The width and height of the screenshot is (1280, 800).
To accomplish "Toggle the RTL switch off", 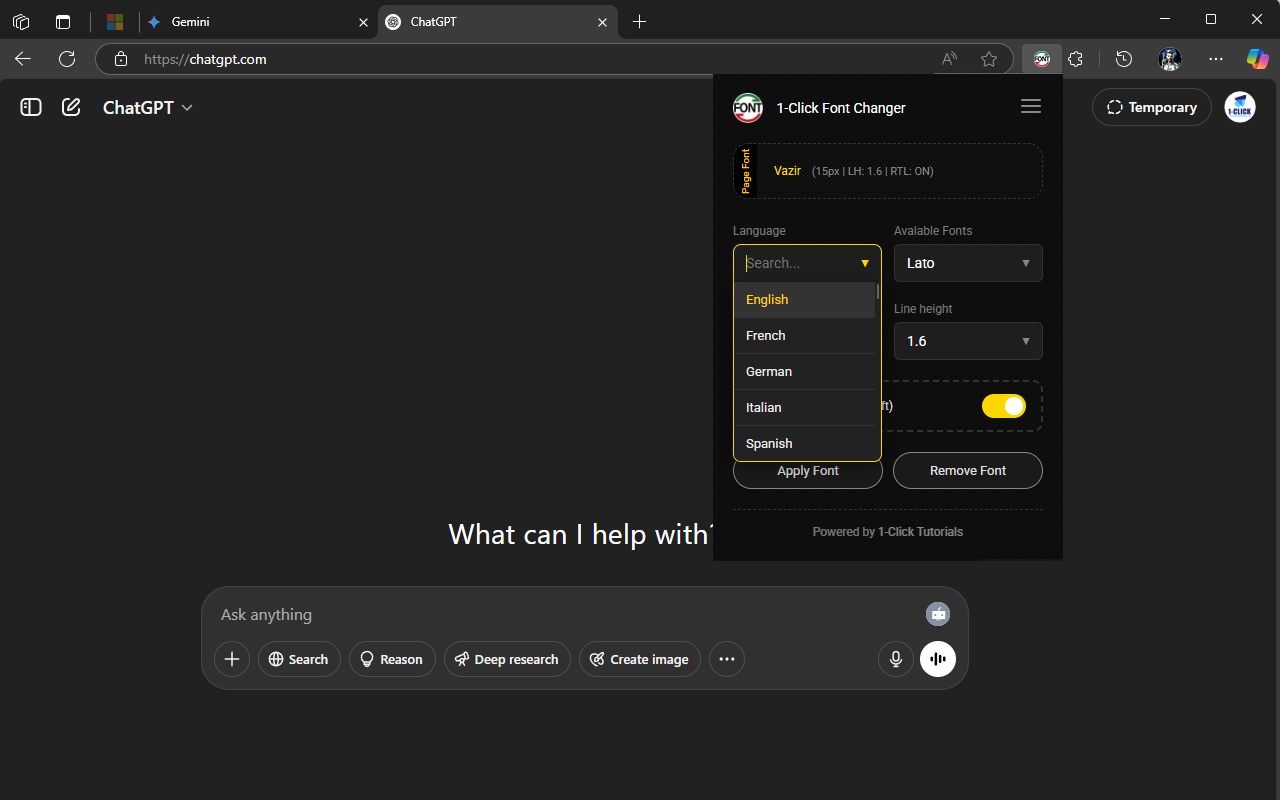I will 1004,406.
